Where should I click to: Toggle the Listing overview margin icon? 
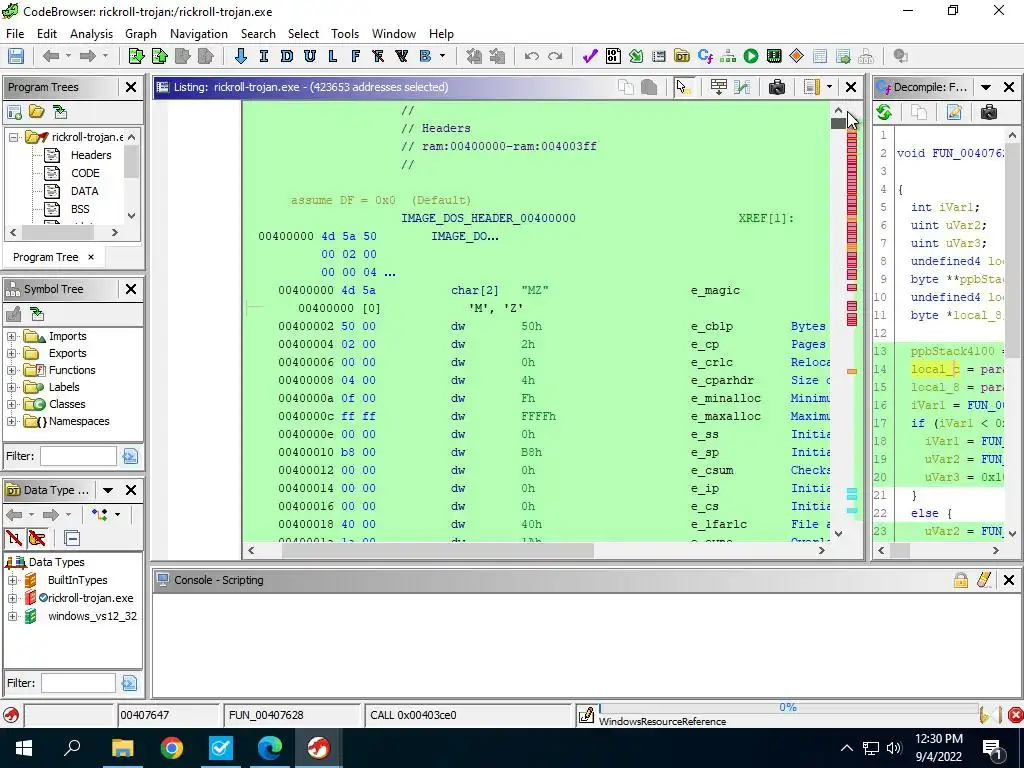[x=811, y=87]
